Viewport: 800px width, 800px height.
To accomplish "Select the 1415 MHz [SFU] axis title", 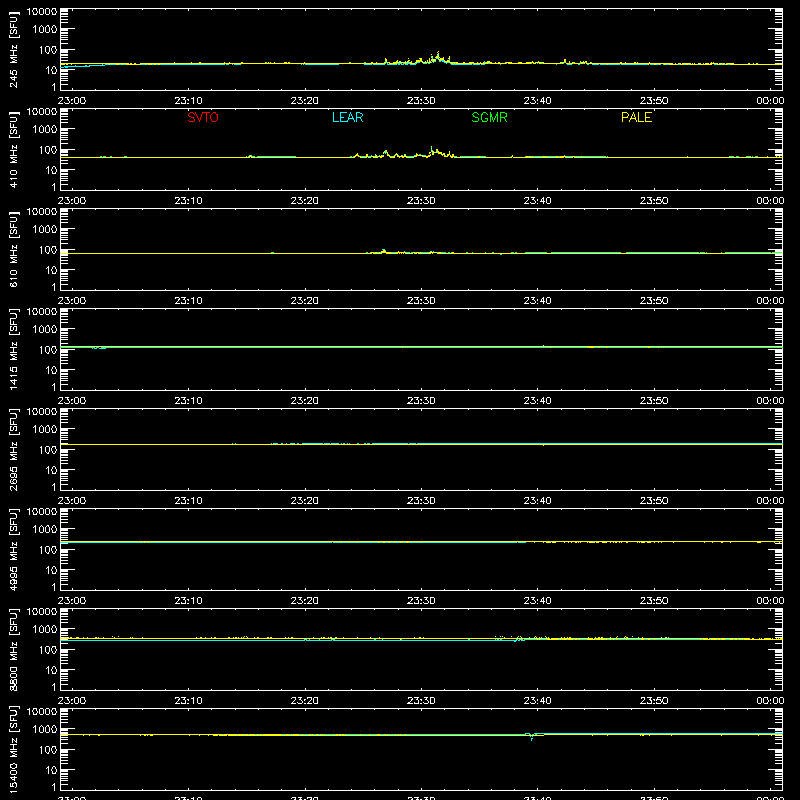I will click(14, 349).
